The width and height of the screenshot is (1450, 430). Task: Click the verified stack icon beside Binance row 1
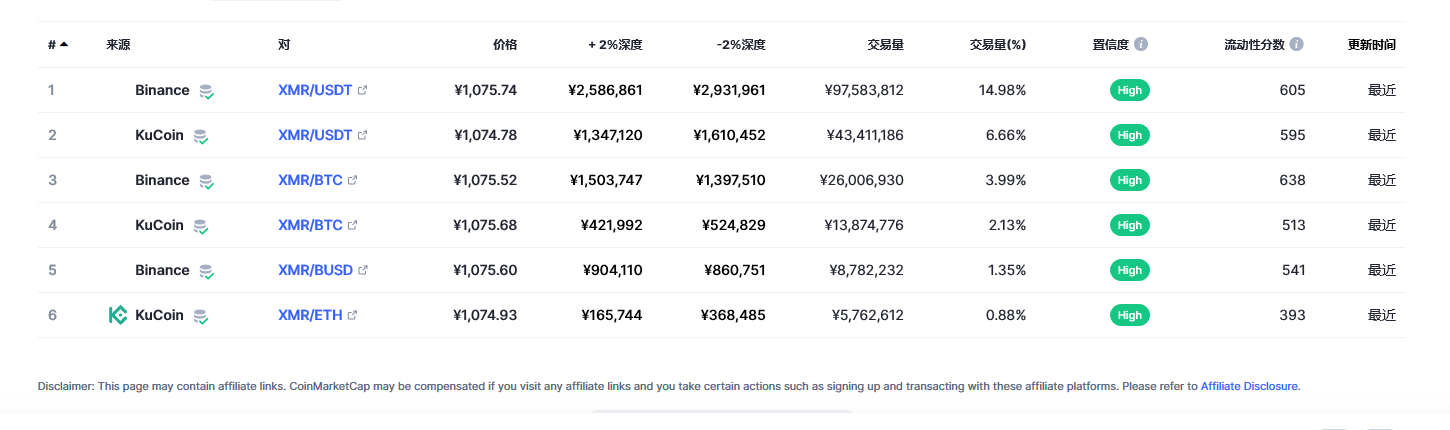click(206, 91)
